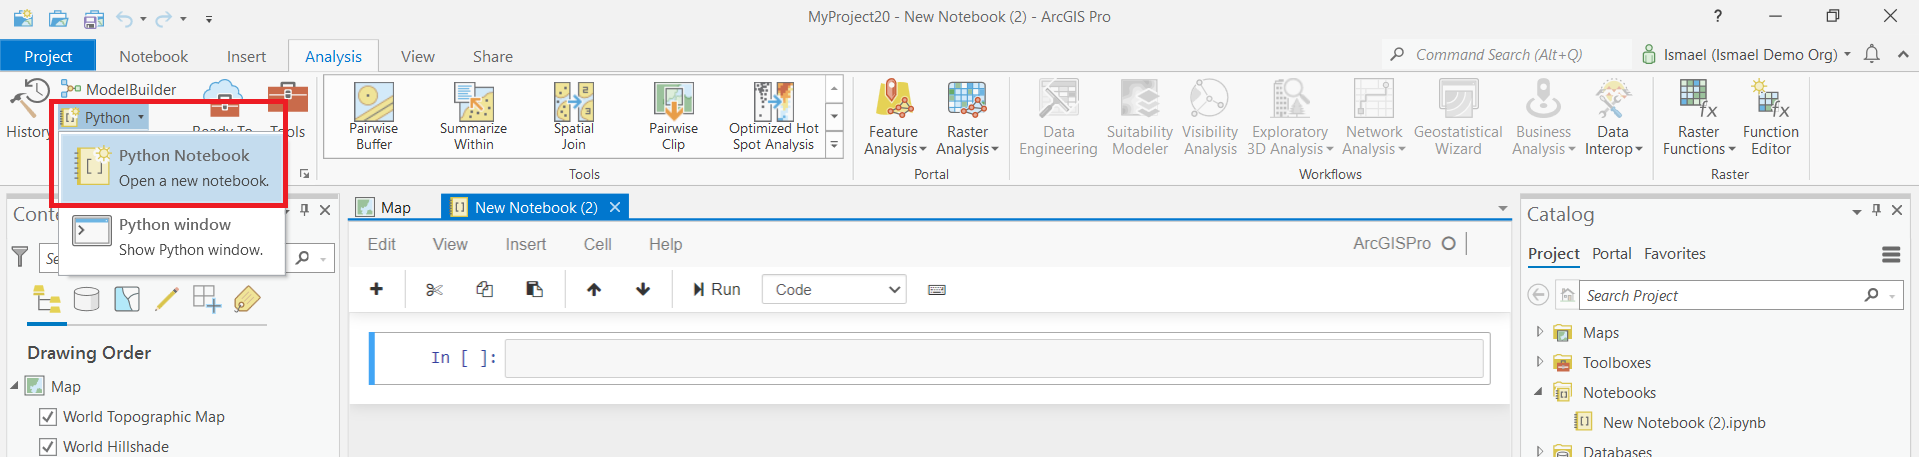Switch to the Notebook ribbon tab
The height and width of the screenshot is (457, 1919).
(153, 56)
